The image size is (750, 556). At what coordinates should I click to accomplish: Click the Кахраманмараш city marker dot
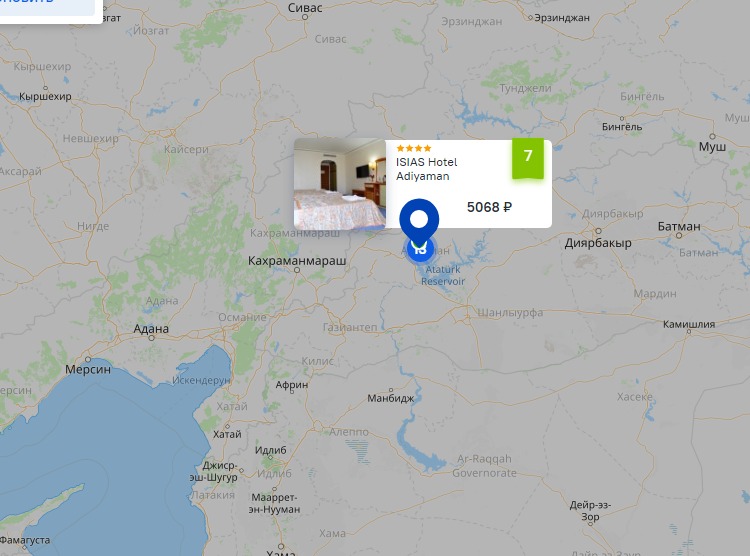pos(297,270)
